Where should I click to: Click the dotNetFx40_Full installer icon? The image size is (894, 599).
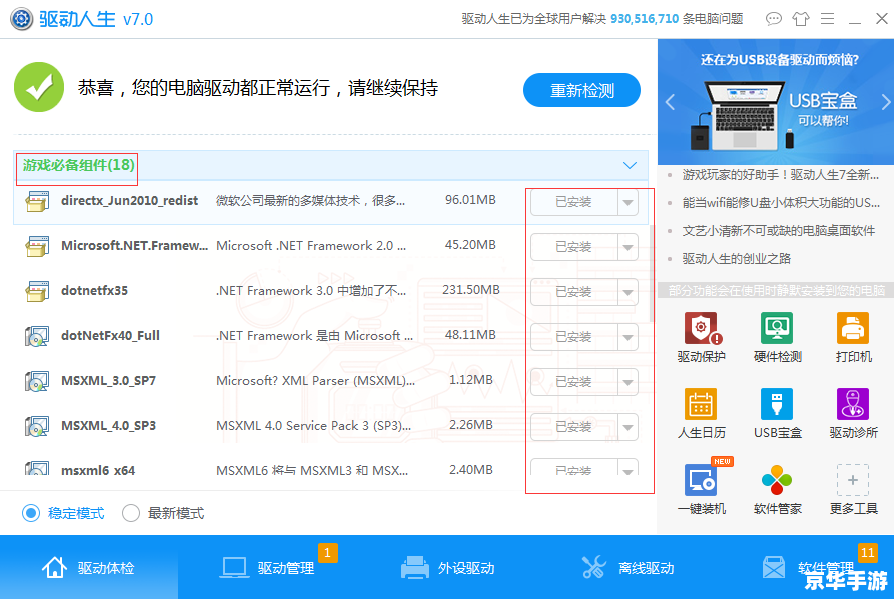coord(37,336)
